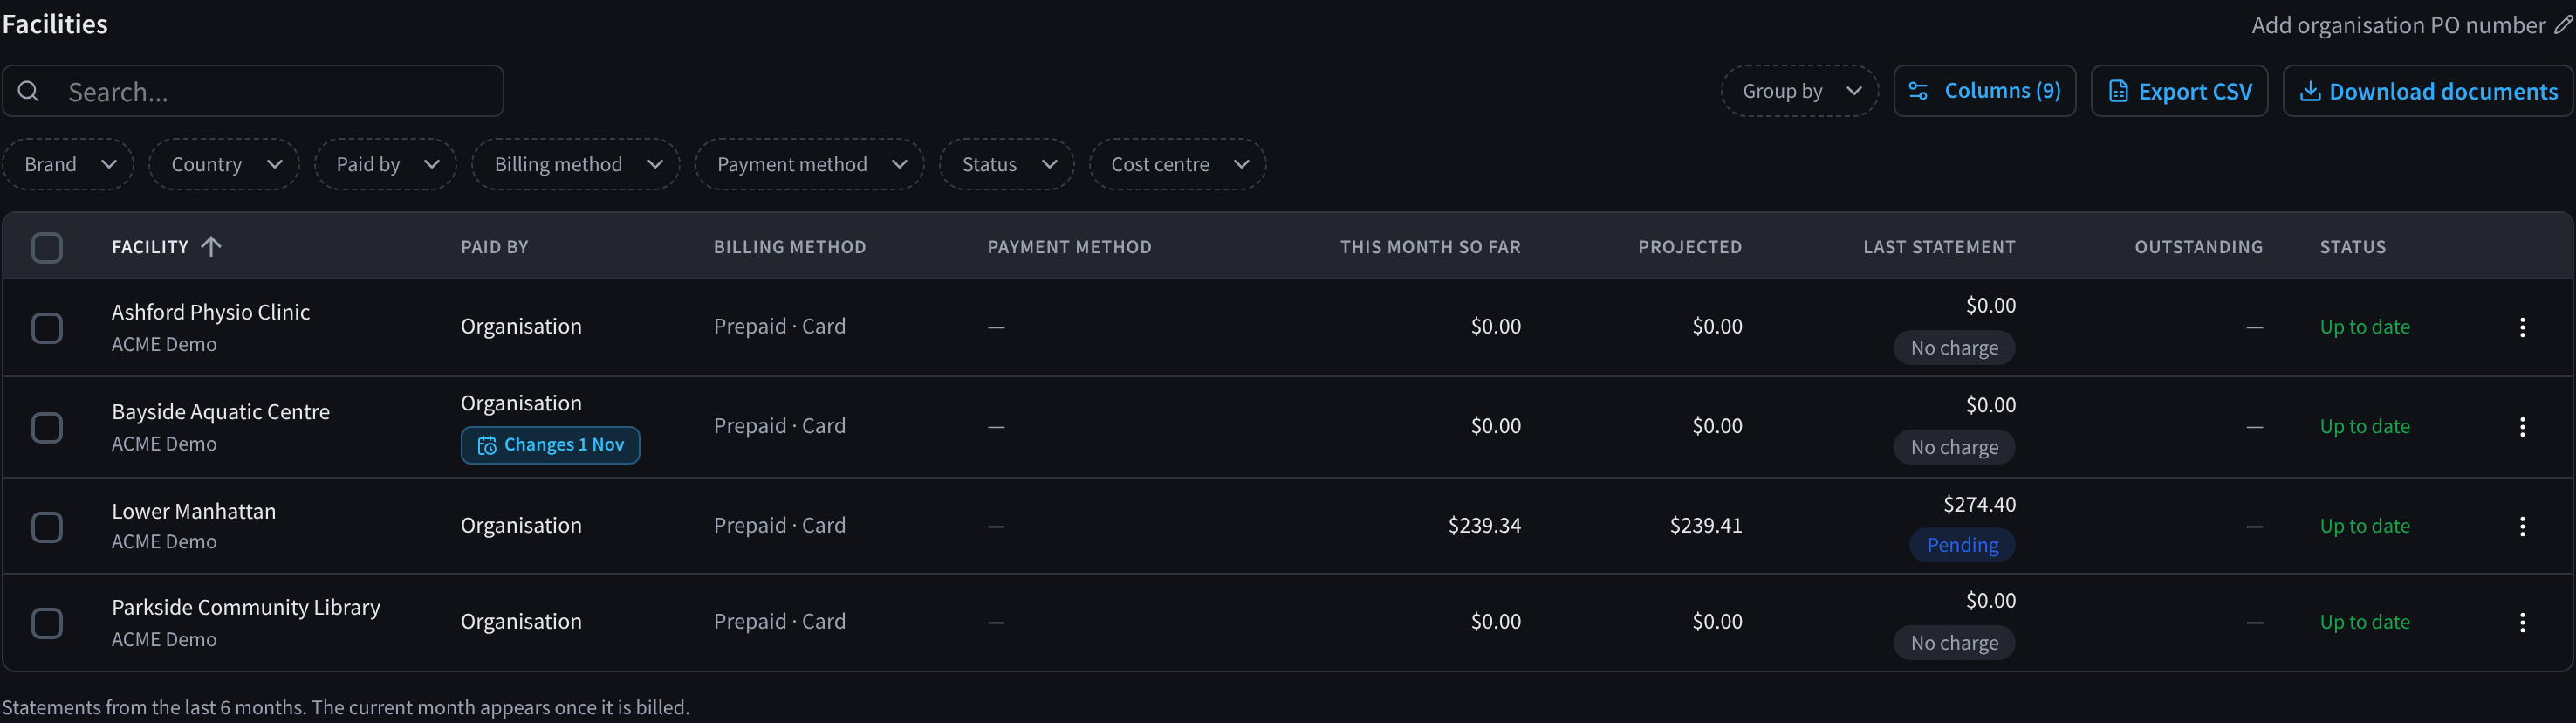Click the calendar icon in Changes 1 Nov badge

(487, 445)
